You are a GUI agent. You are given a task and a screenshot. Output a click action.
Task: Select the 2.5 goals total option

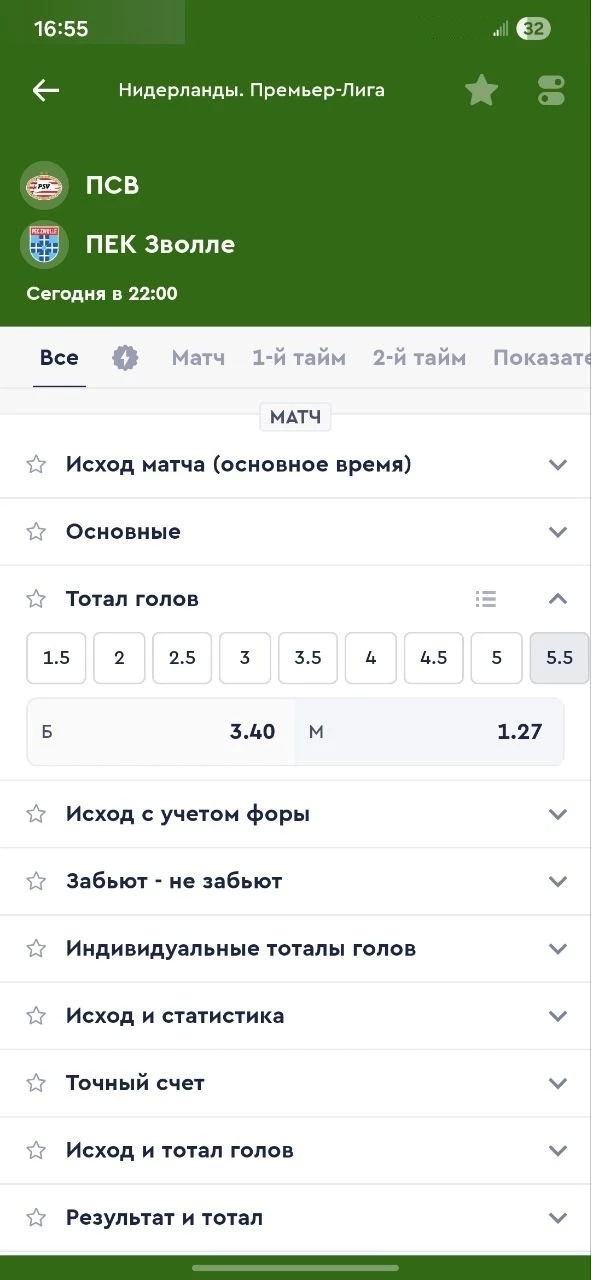click(x=182, y=657)
